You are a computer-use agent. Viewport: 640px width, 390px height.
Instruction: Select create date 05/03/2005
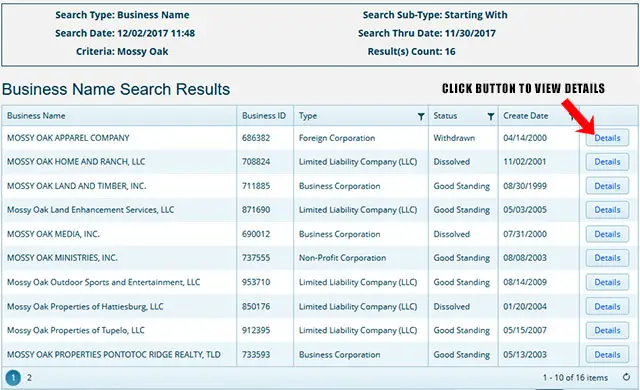click(x=525, y=210)
